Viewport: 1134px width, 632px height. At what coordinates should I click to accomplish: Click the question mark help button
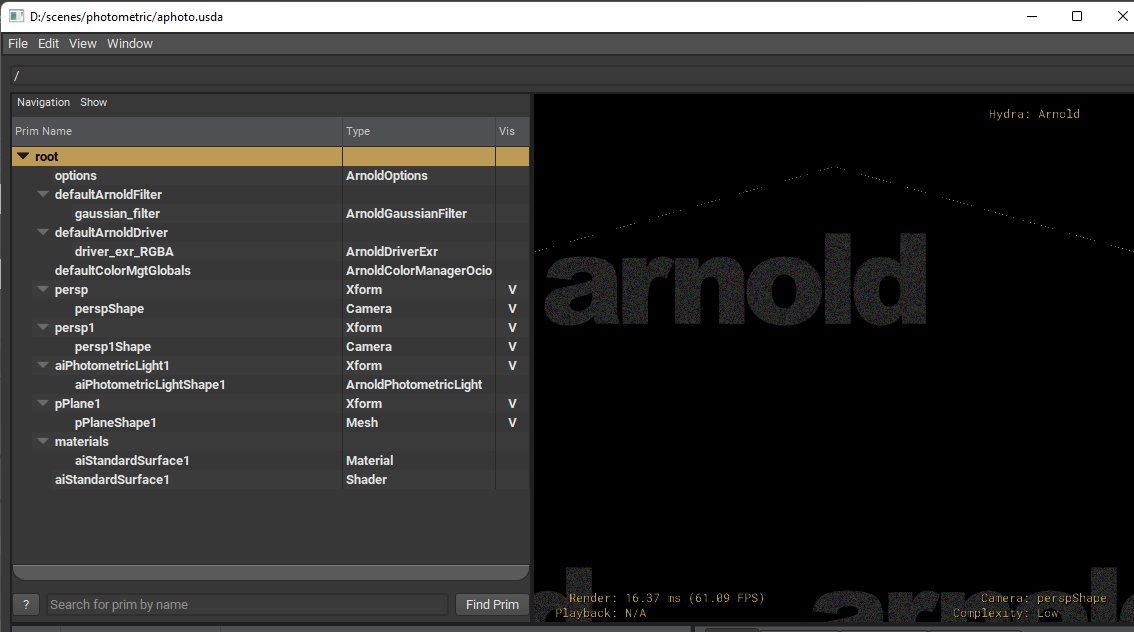click(26, 605)
